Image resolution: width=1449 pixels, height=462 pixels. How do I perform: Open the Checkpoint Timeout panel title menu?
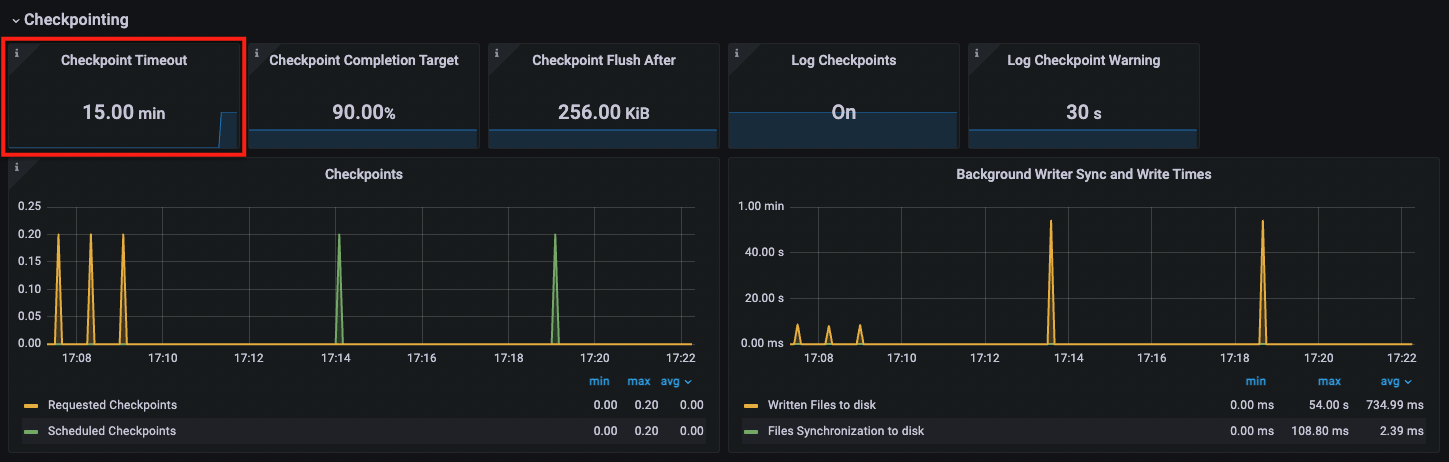click(x=123, y=60)
